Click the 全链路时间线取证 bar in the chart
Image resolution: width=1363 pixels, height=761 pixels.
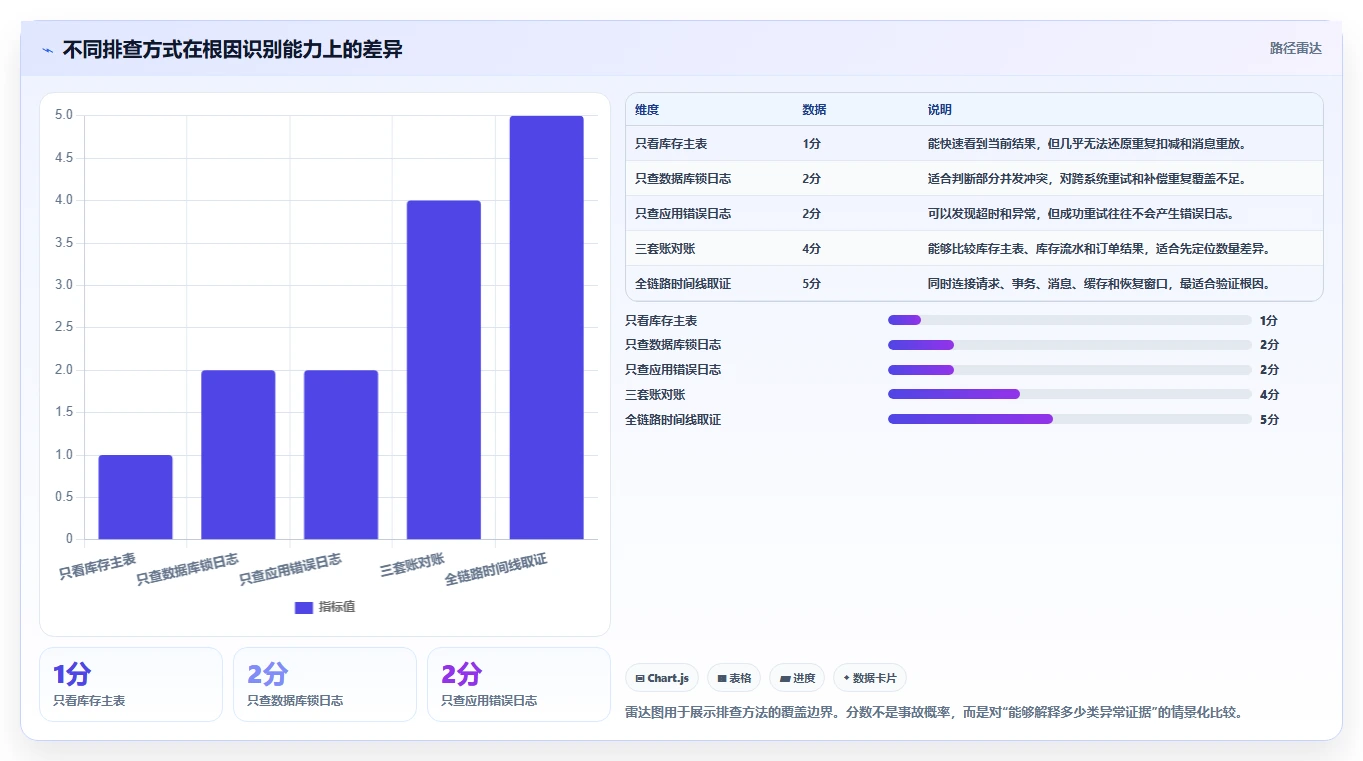[546, 327]
